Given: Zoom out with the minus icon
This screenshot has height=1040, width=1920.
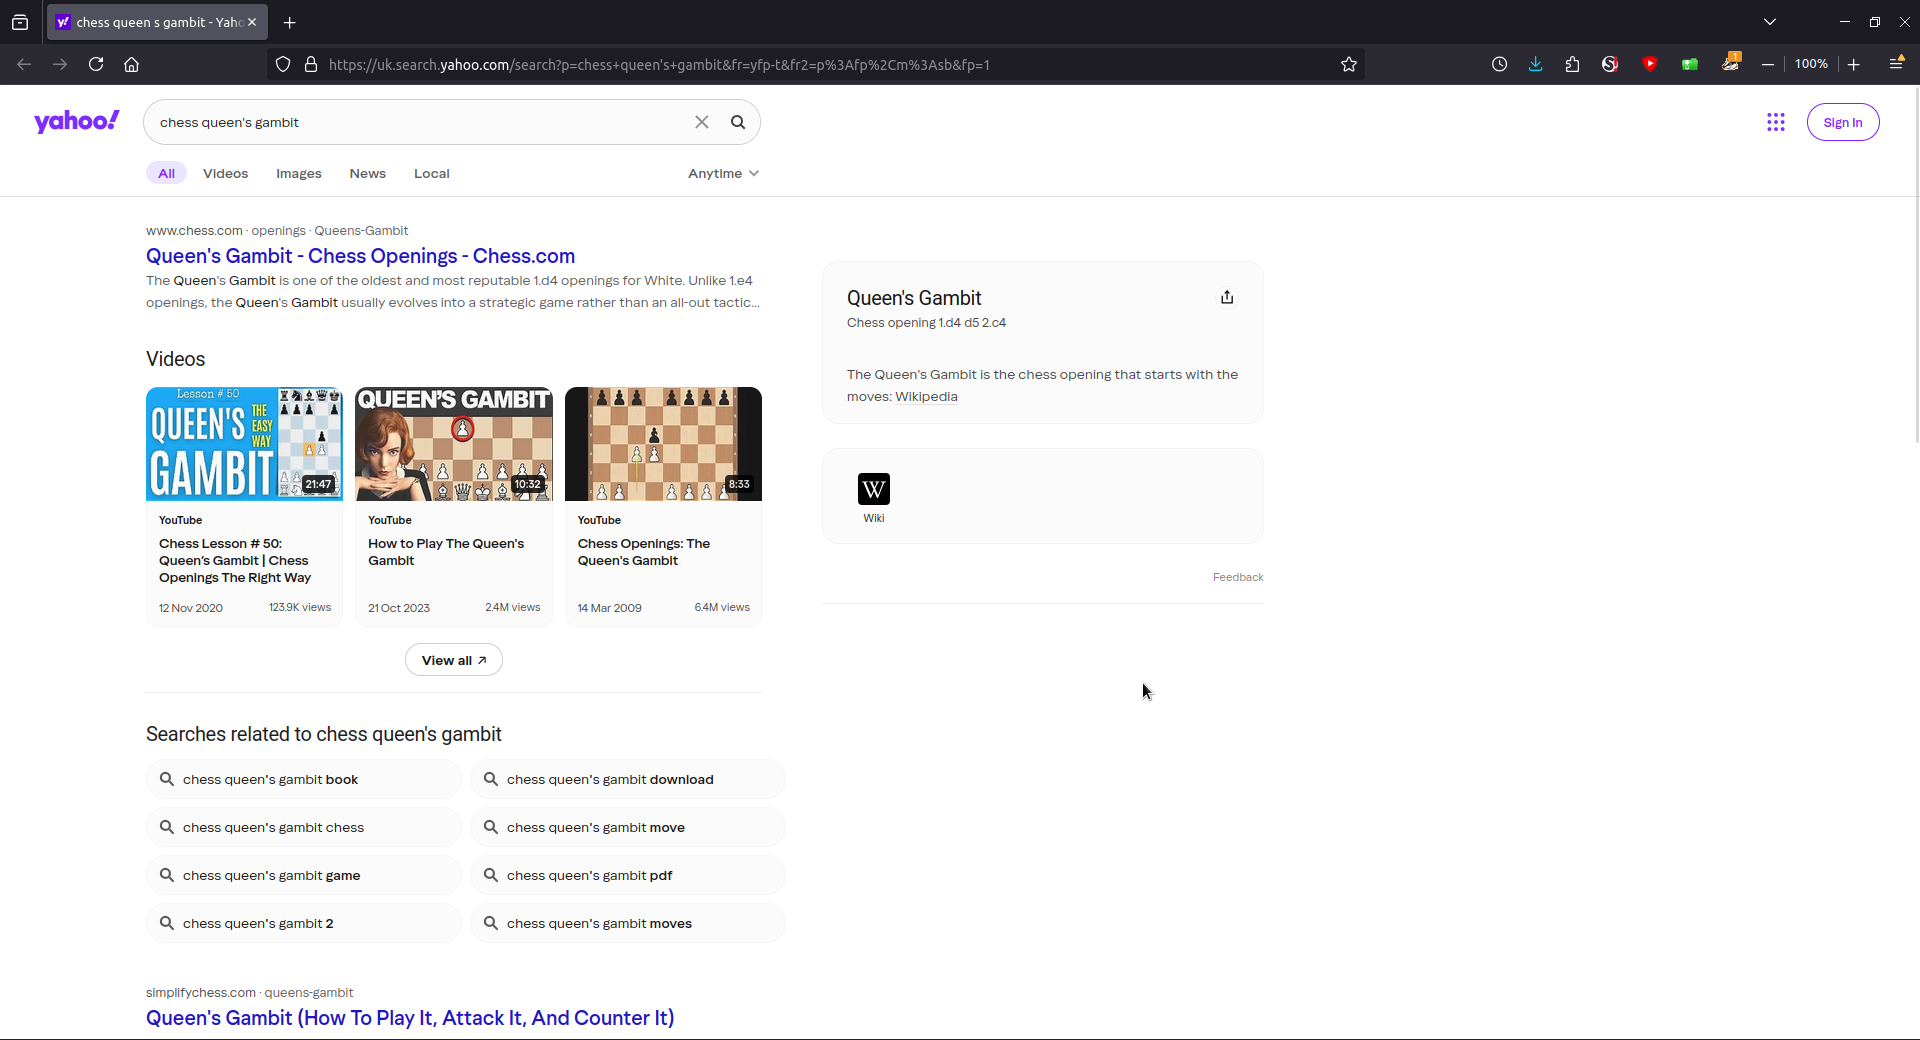Looking at the screenshot, I should pyautogui.click(x=1768, y=64).
